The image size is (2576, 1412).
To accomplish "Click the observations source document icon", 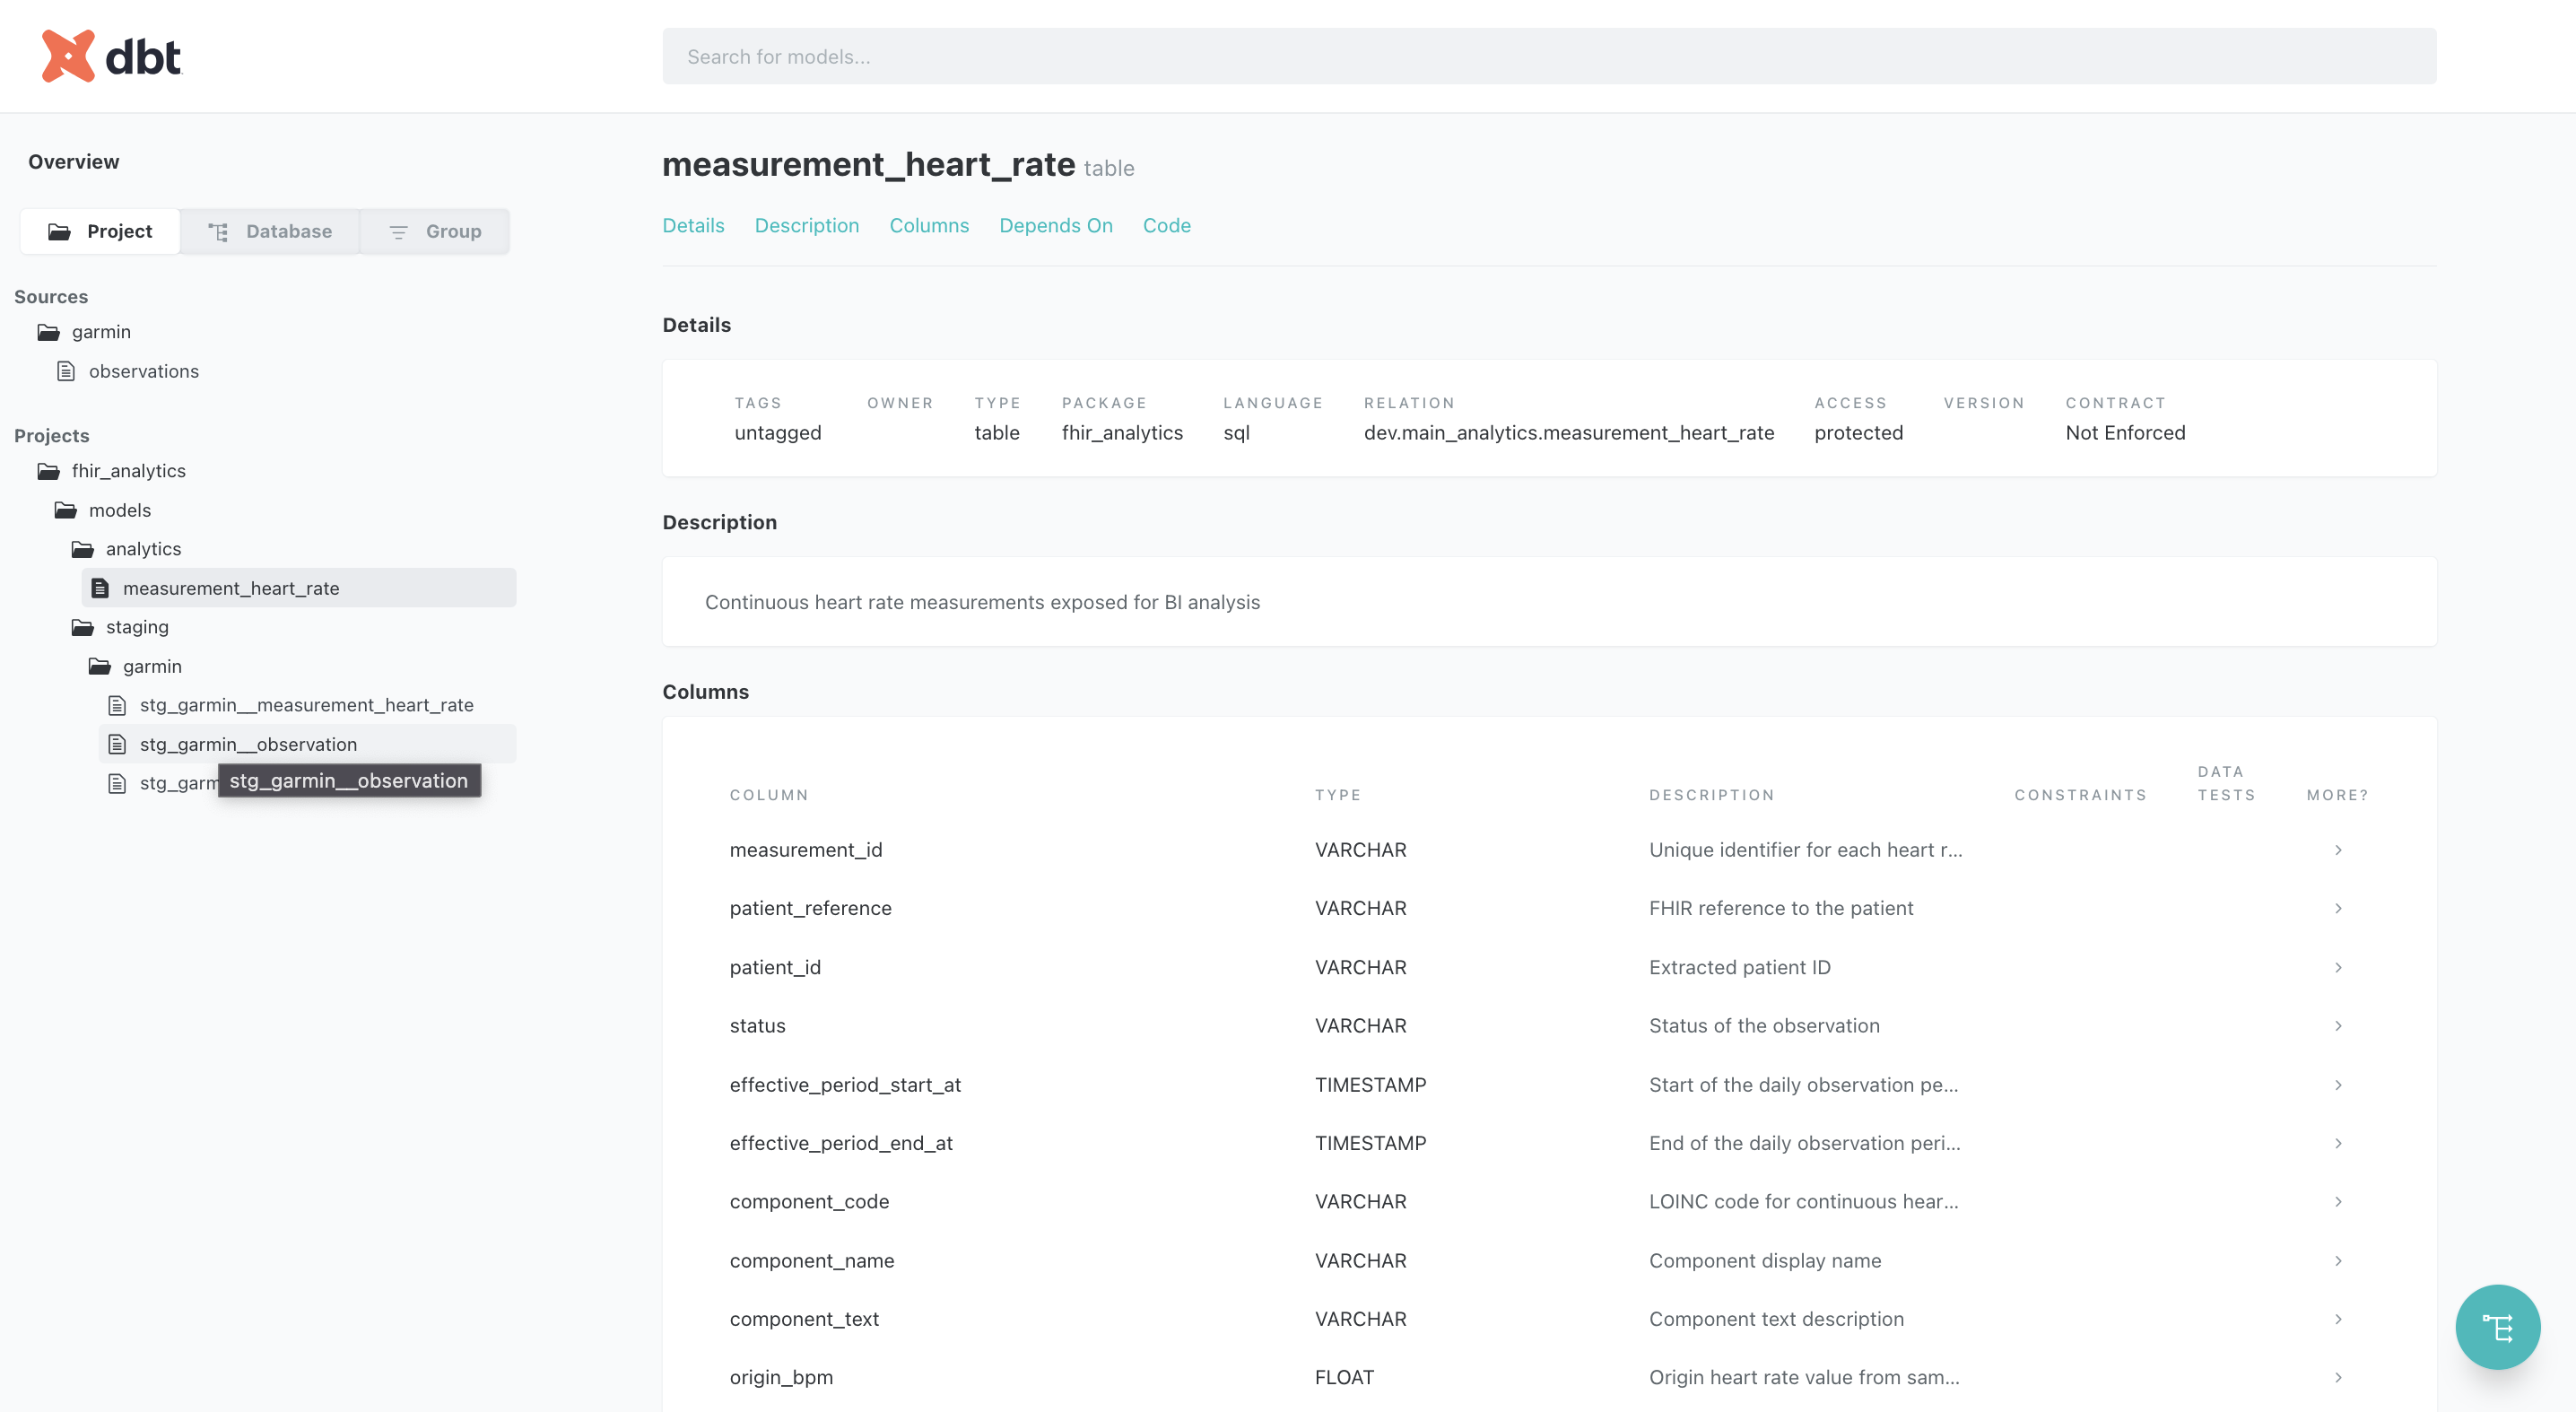I will pos(66,371).
